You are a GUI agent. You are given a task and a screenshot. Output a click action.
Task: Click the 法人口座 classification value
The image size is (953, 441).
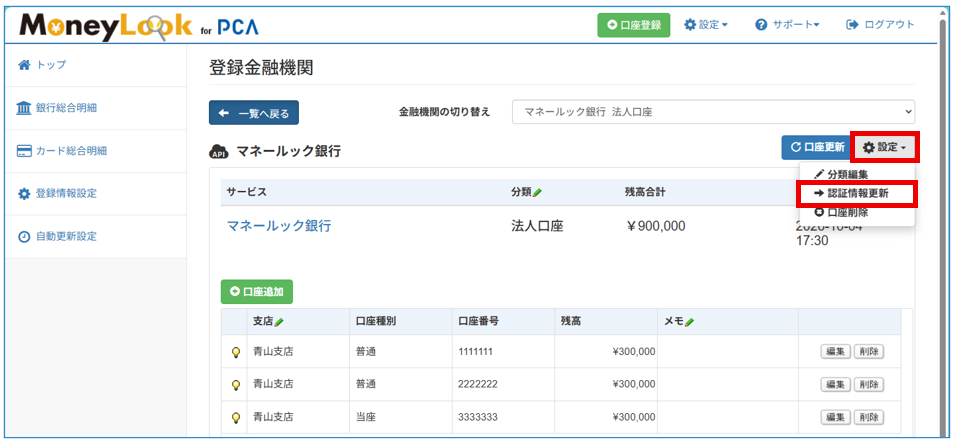click(537, 226)
